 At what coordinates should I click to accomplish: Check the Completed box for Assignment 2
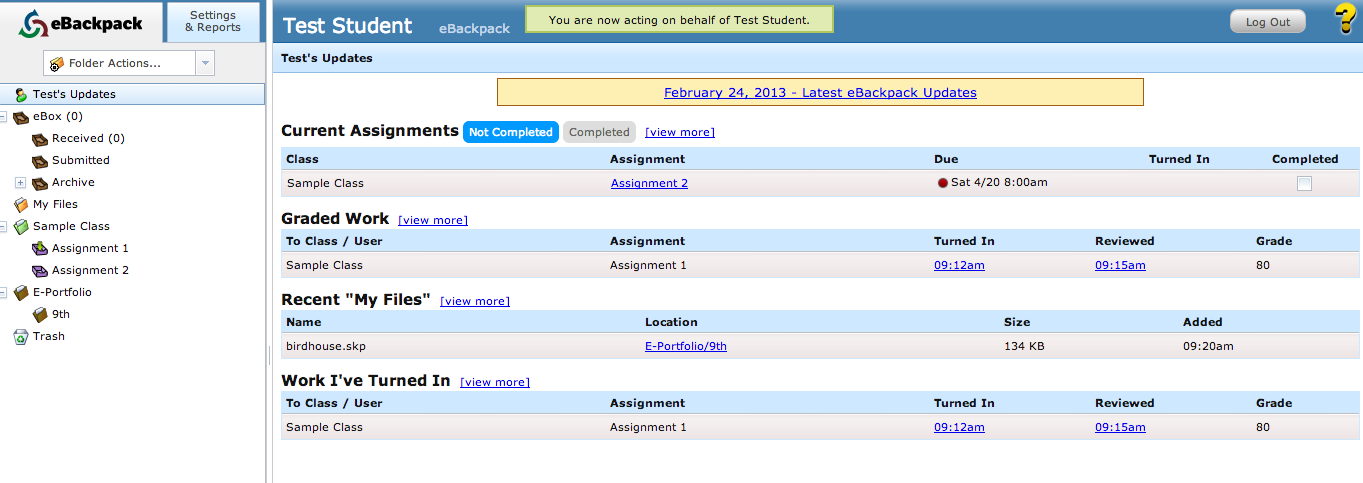1304,183
